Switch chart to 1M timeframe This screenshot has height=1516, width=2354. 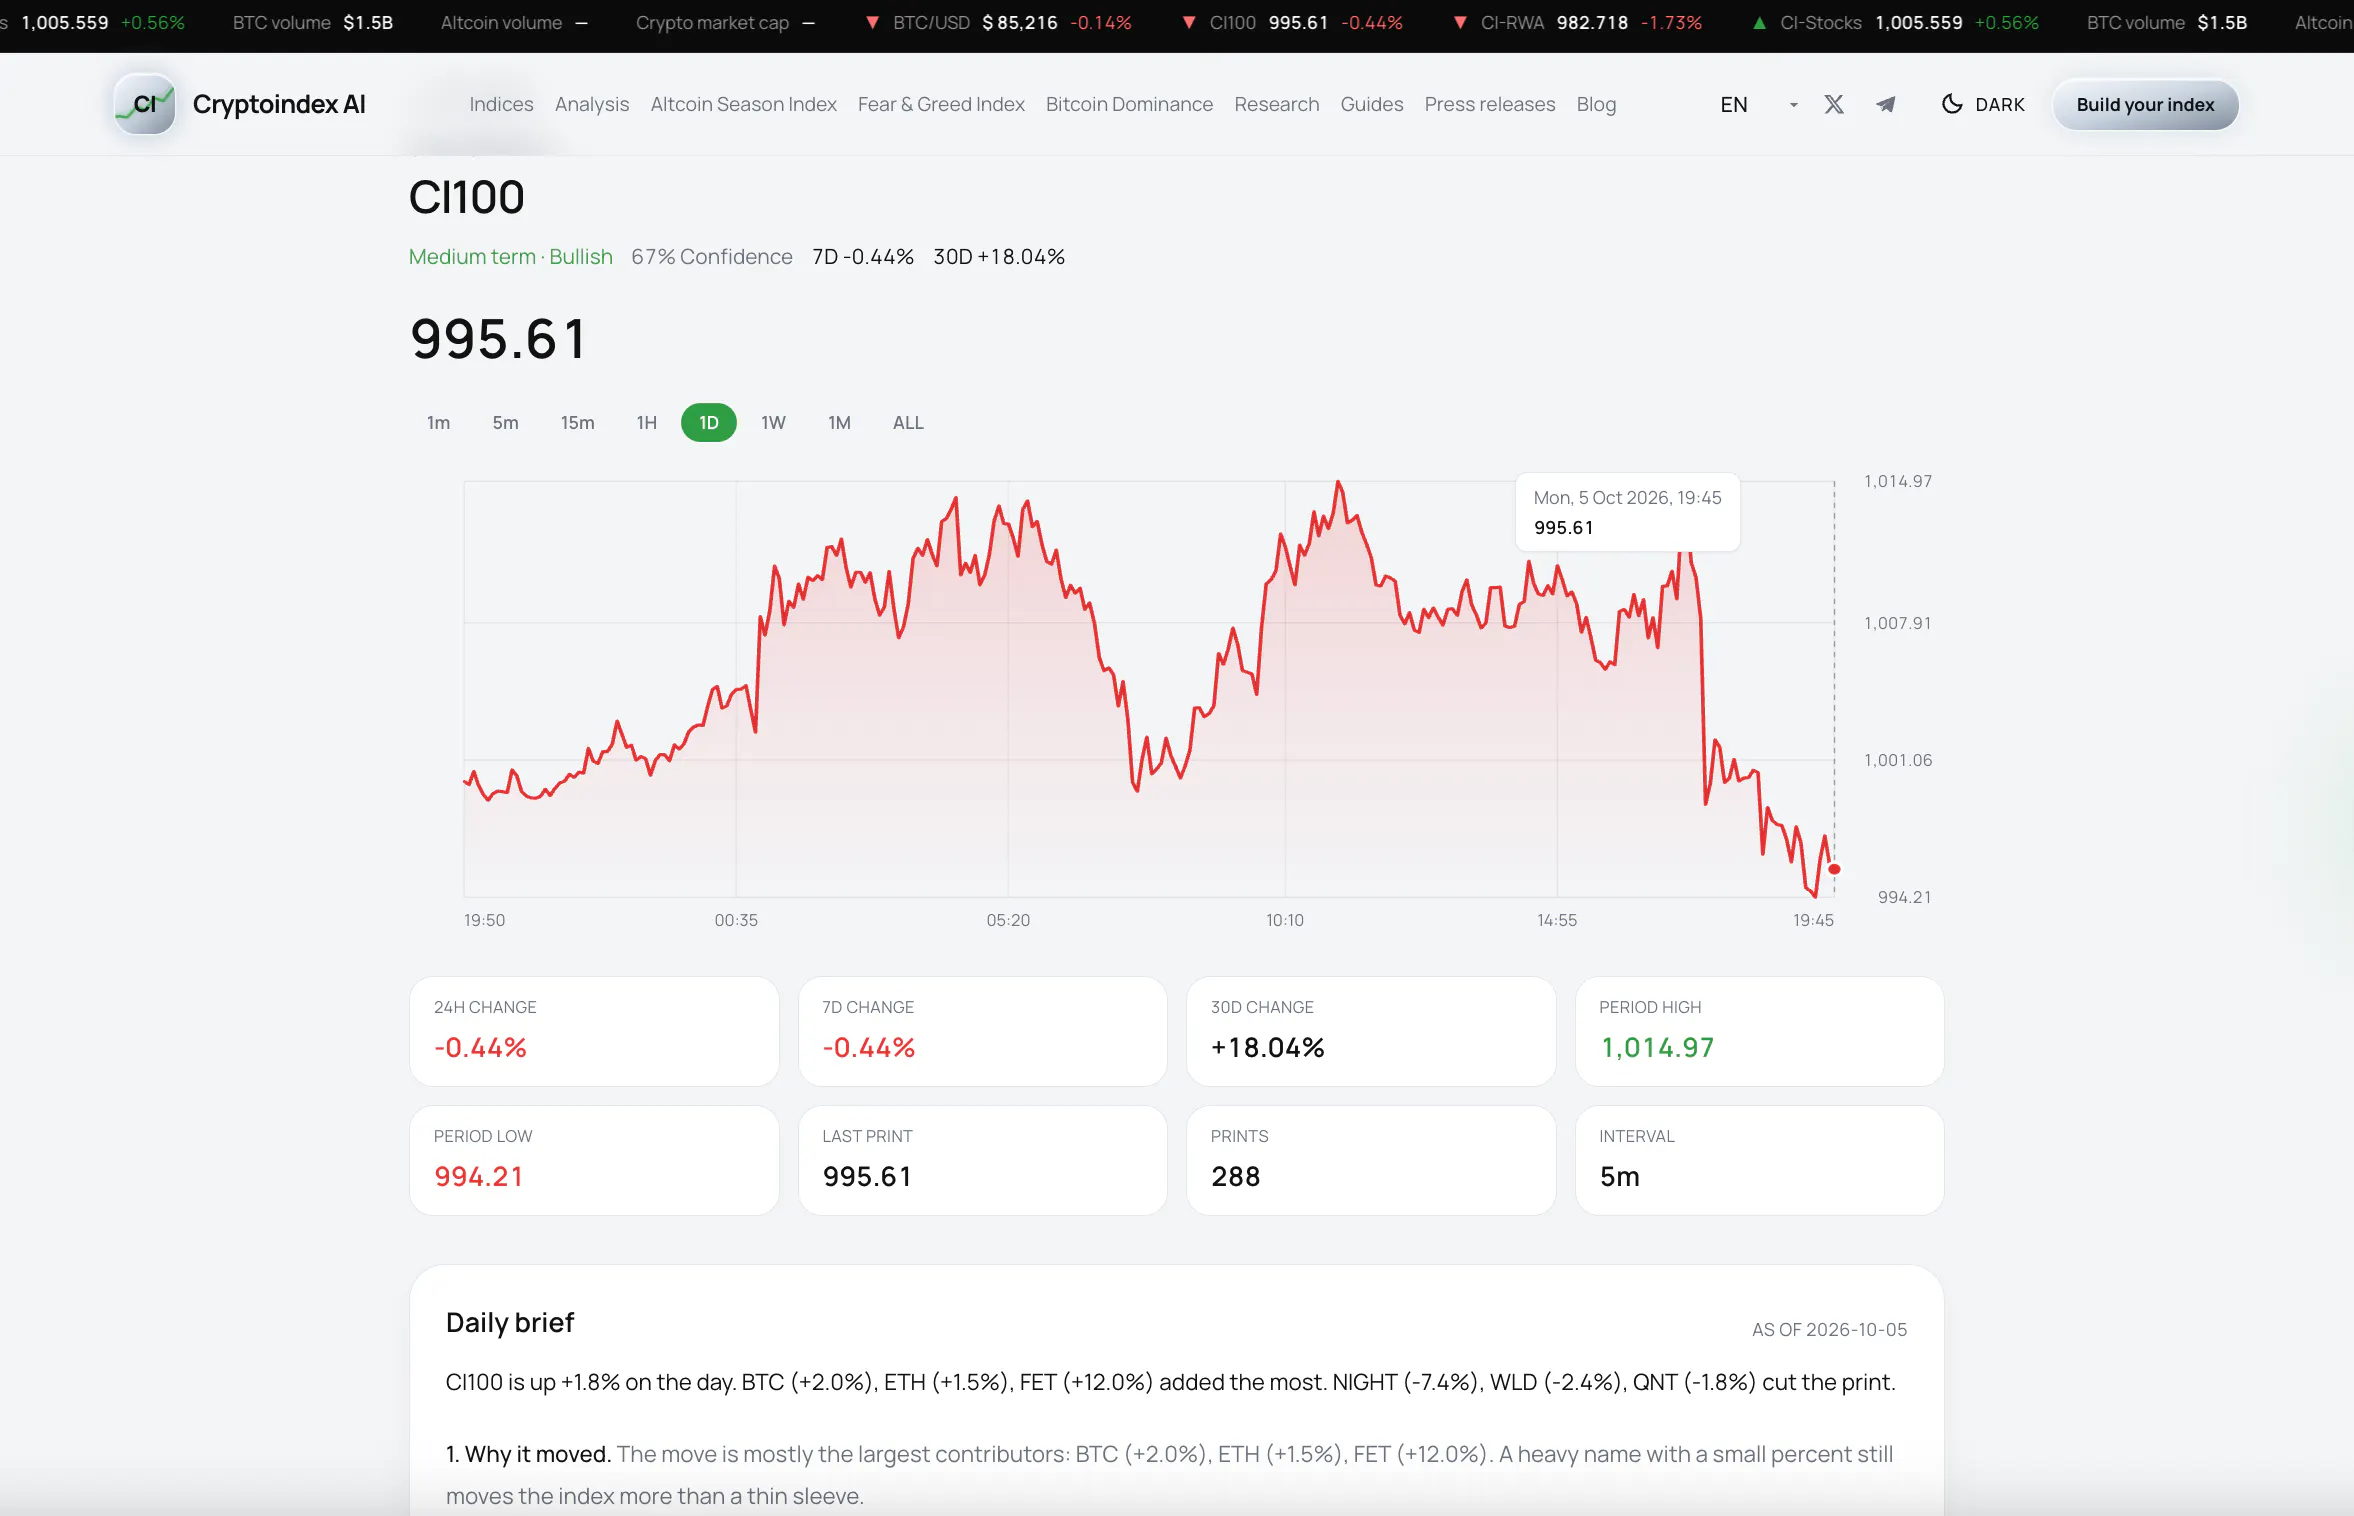[839, 422]
